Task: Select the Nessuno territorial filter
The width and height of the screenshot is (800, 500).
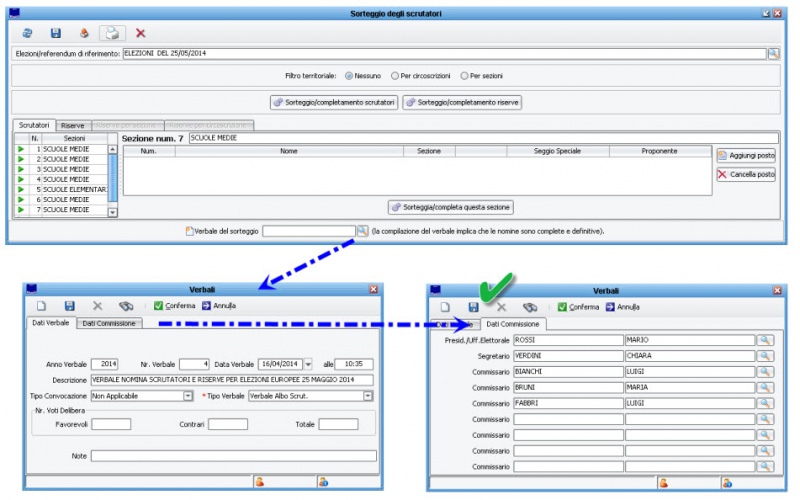Action: (x=349, y=75)
